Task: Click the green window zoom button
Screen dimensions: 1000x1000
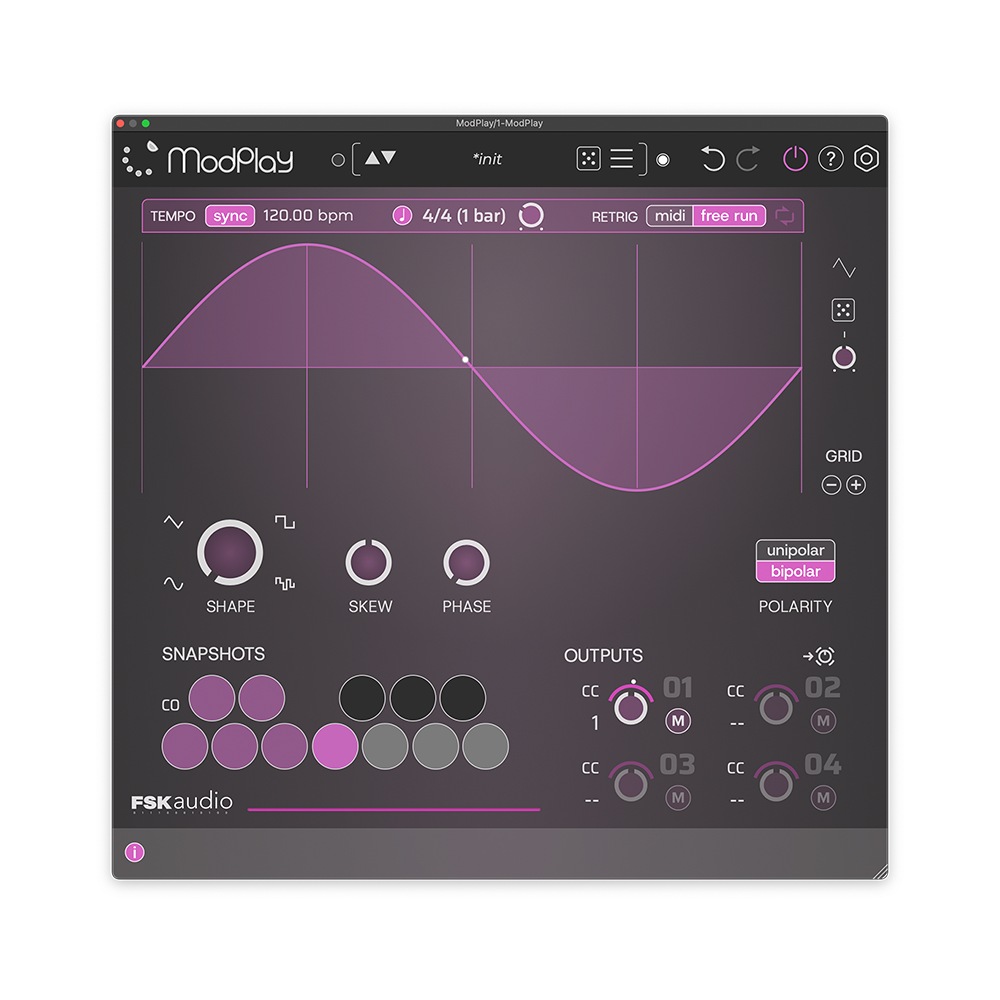Action: (145, 123)
